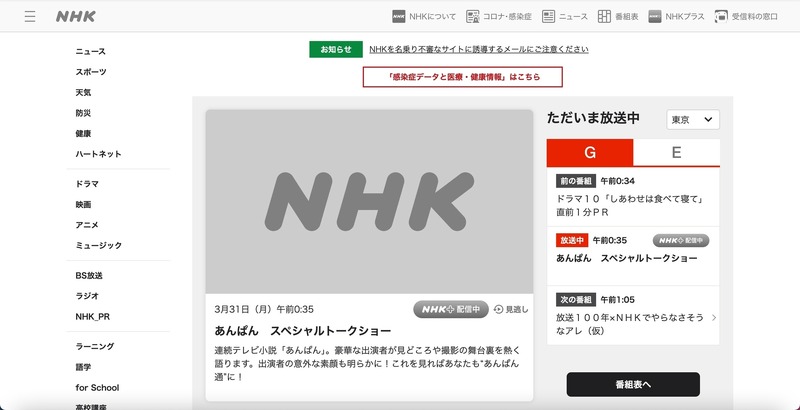800x410 pixels.
Task: Click the NHKについて icon
Action: click(x=399, y=17)
